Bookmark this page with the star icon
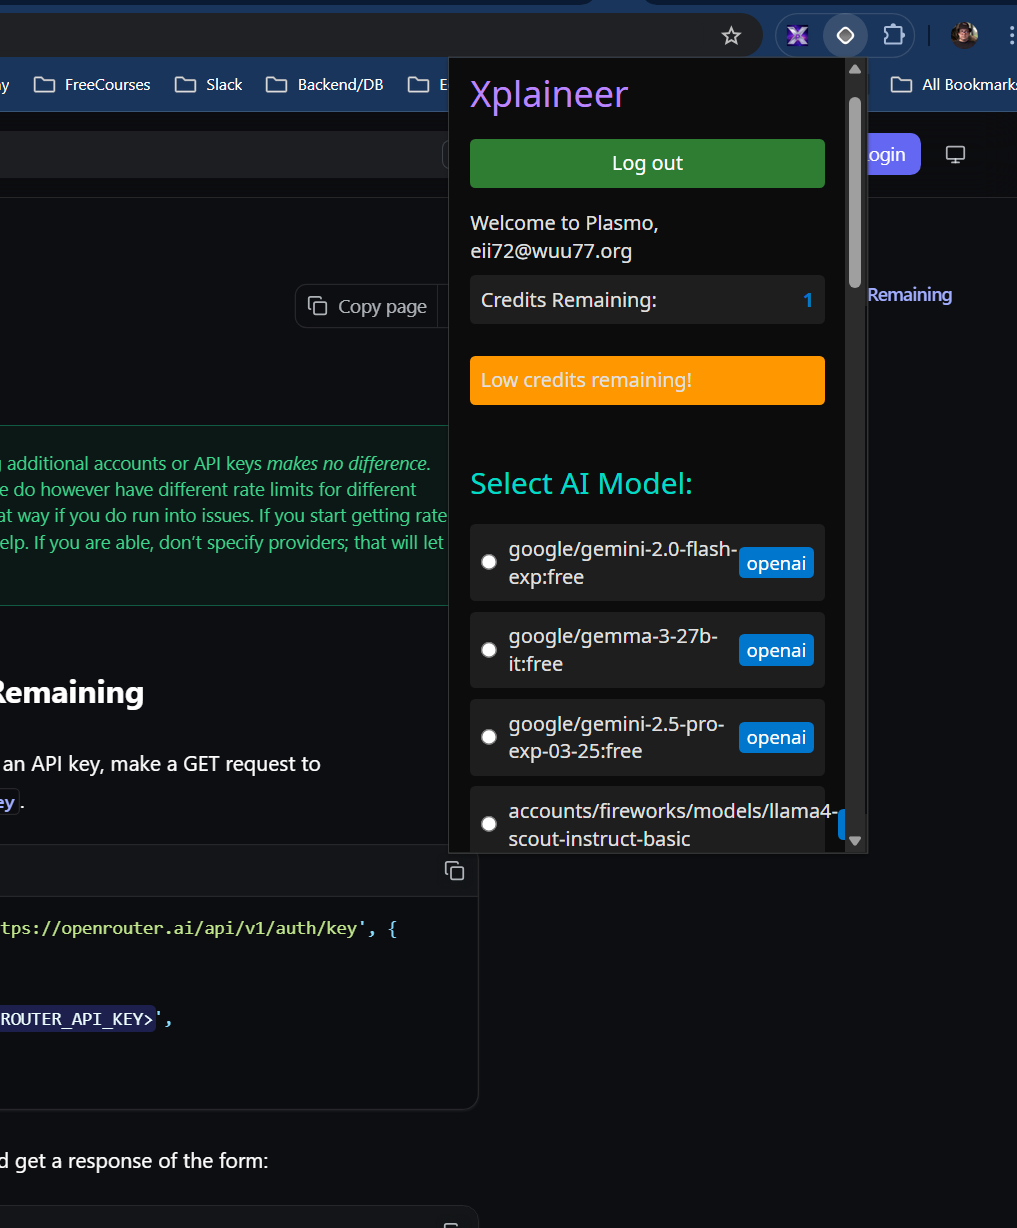This screenshot has height=1228, width=1017. coord(731,36)
